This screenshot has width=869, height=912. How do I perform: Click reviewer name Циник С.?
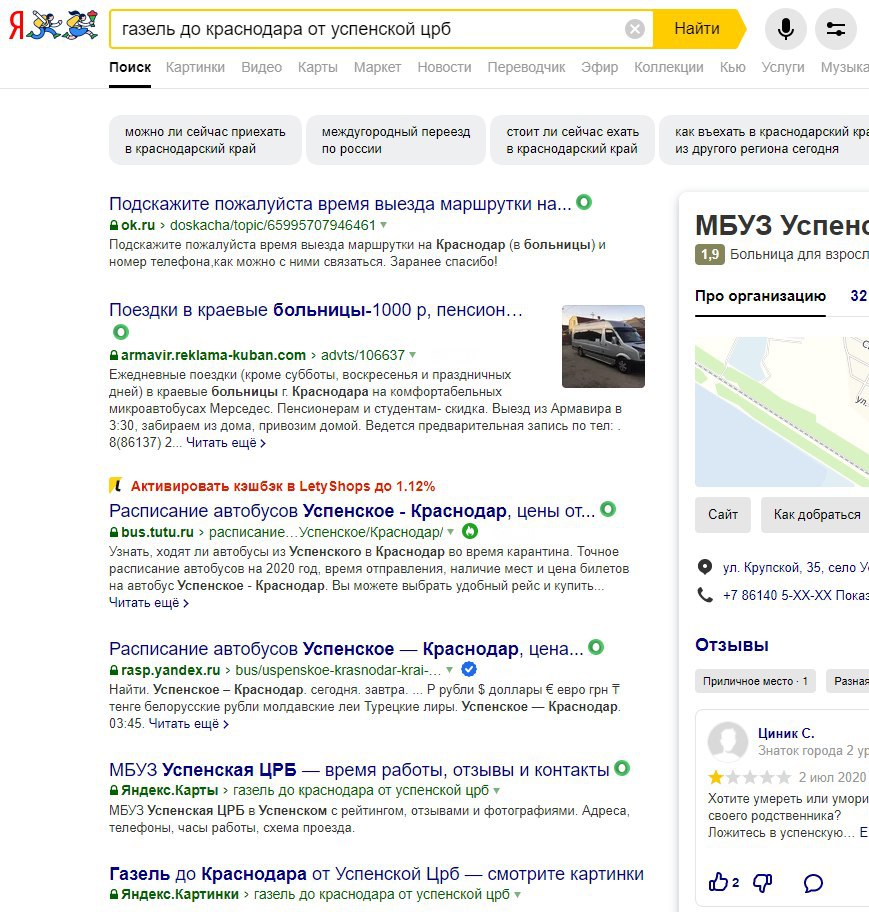point(786,733)
